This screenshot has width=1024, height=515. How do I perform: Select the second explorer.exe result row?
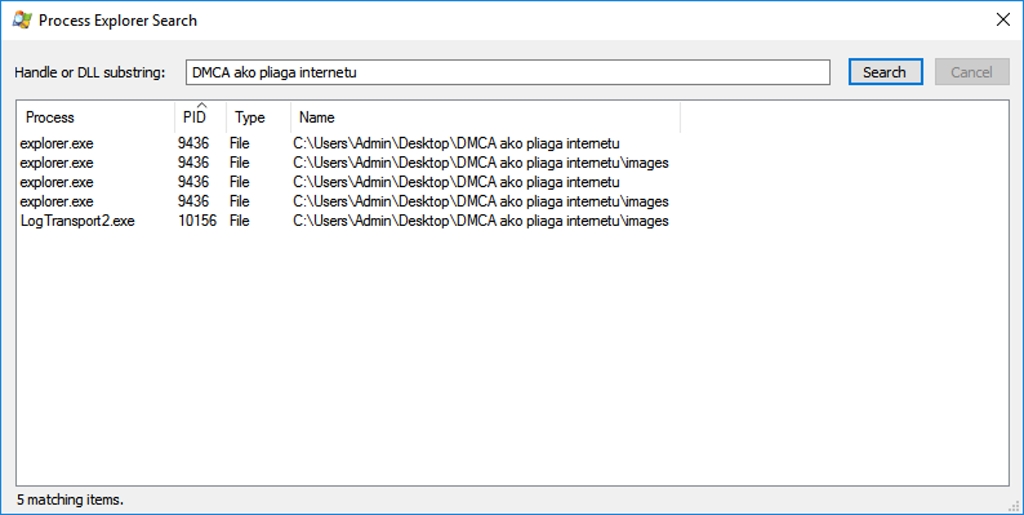[57, 163]
